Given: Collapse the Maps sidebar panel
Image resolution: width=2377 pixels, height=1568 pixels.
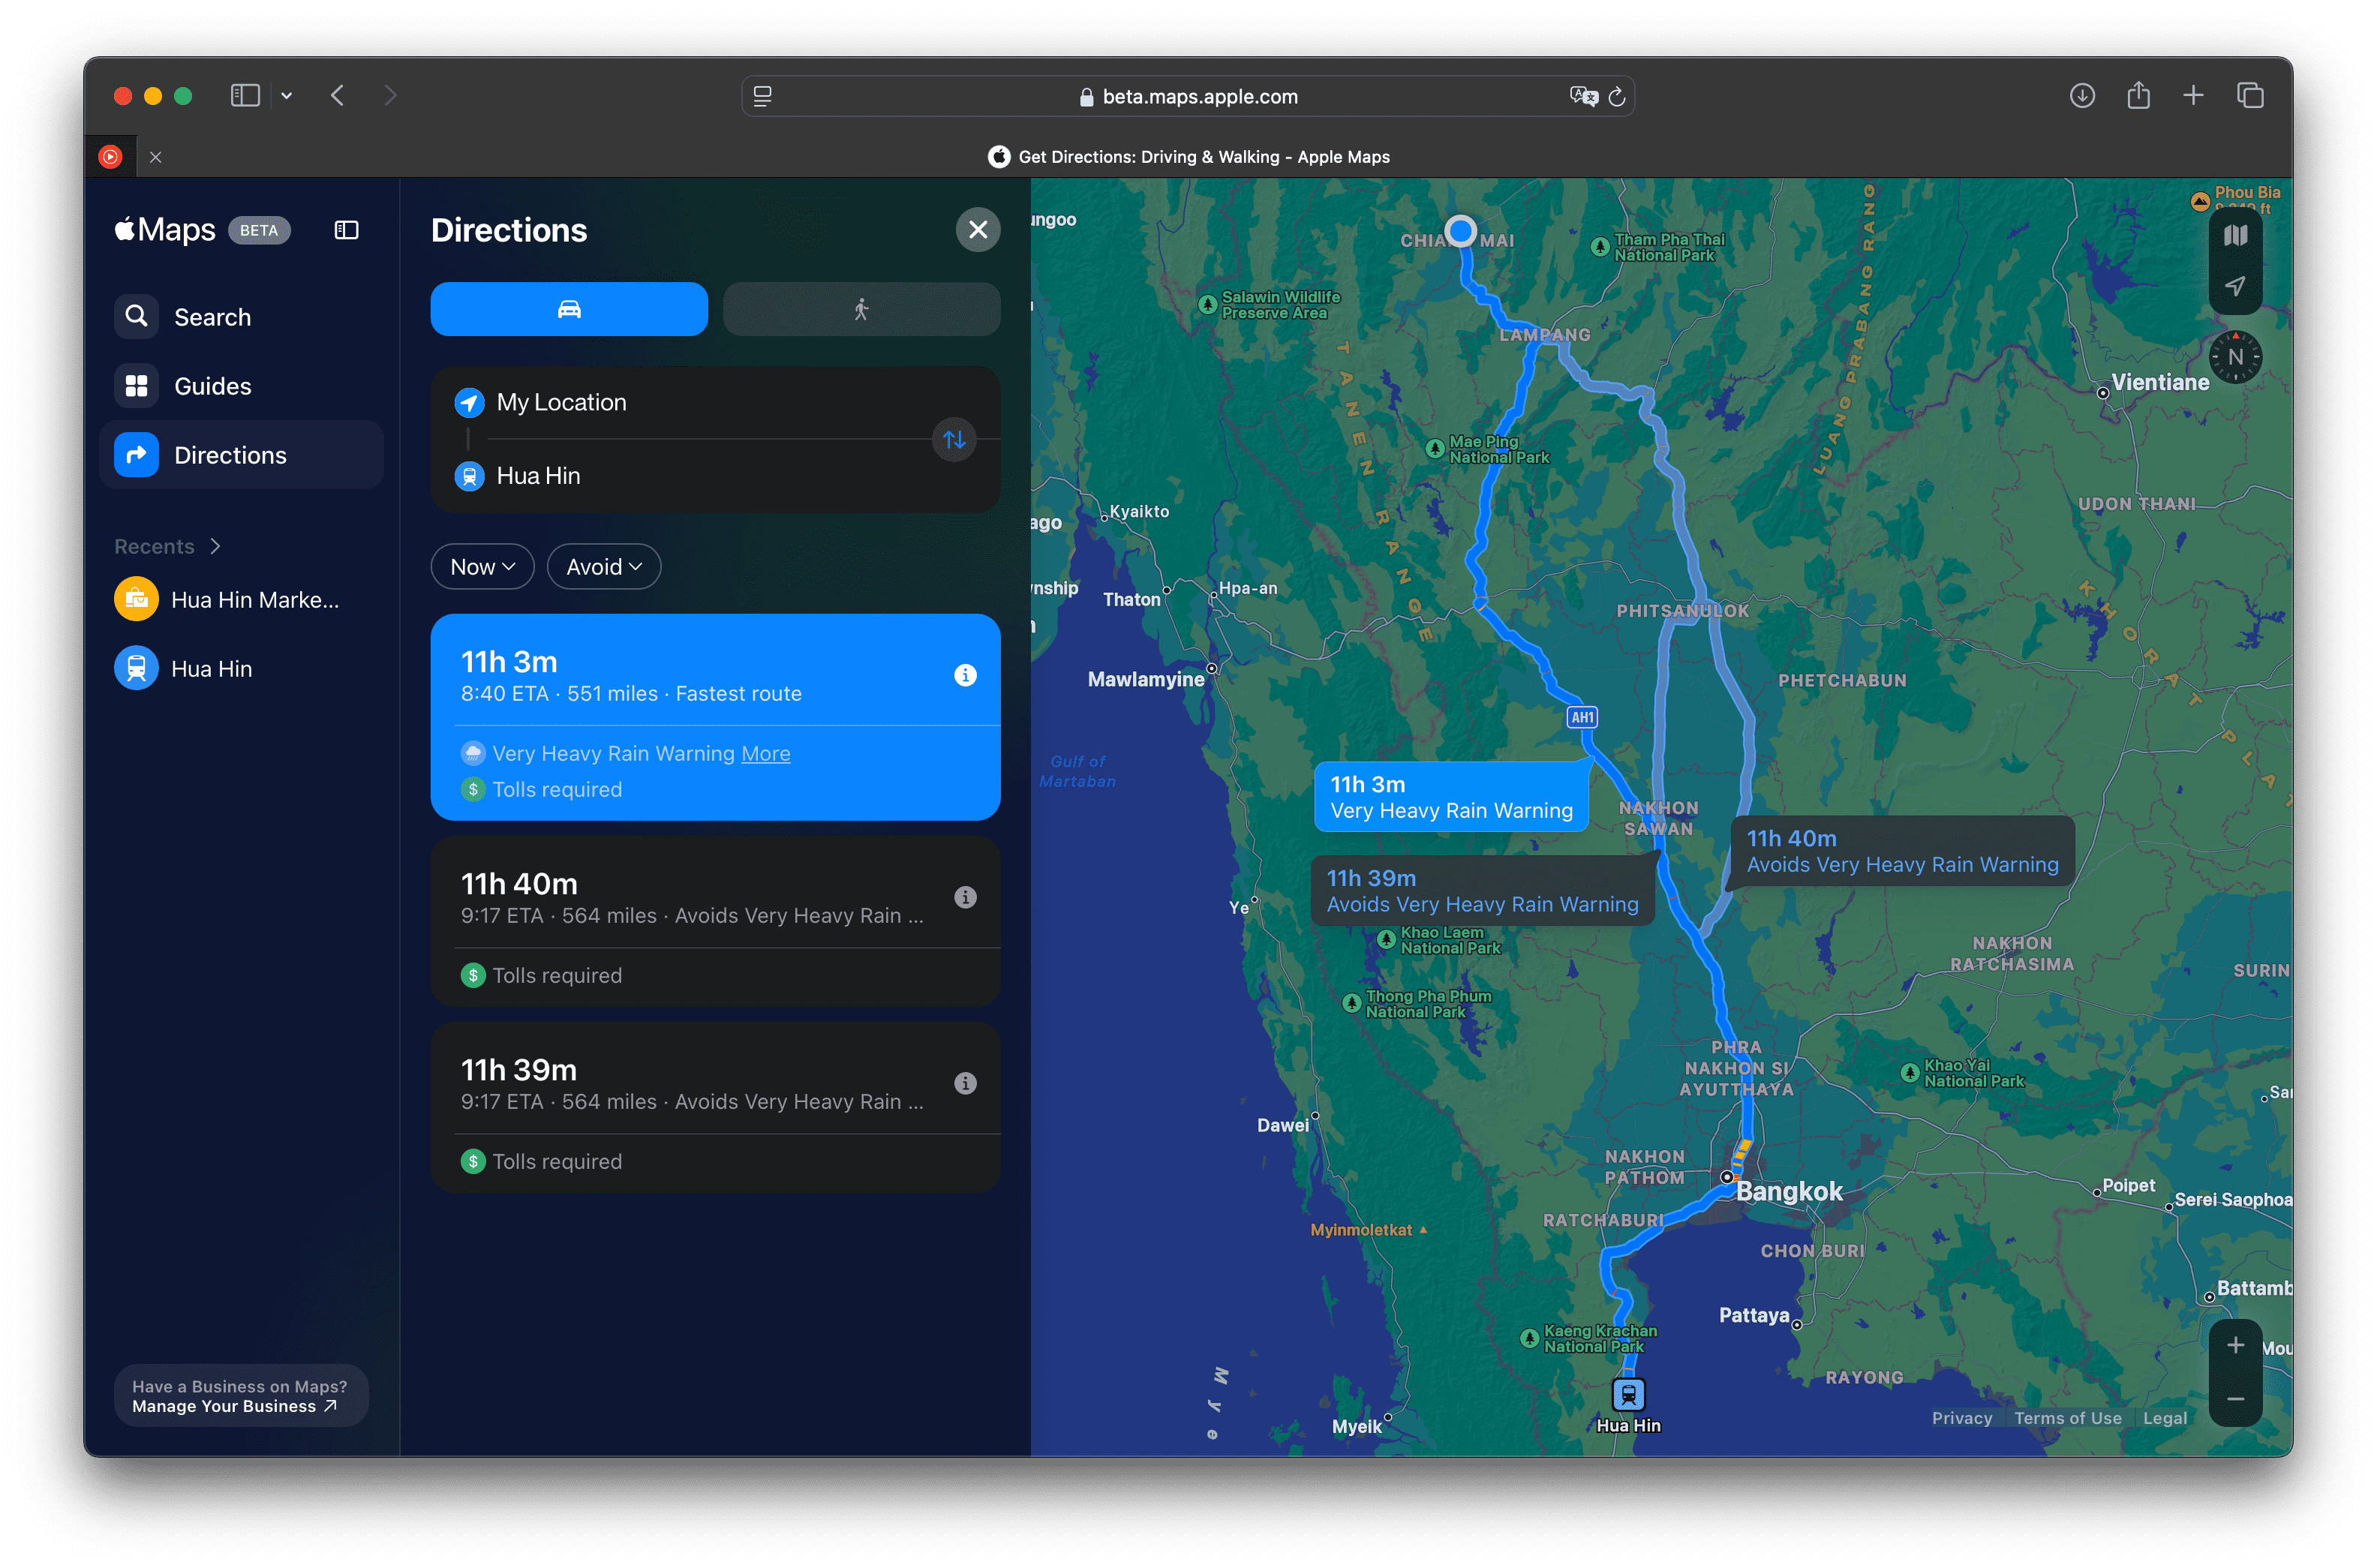Looking at the screenshot, I should click(x=346, y=231).
